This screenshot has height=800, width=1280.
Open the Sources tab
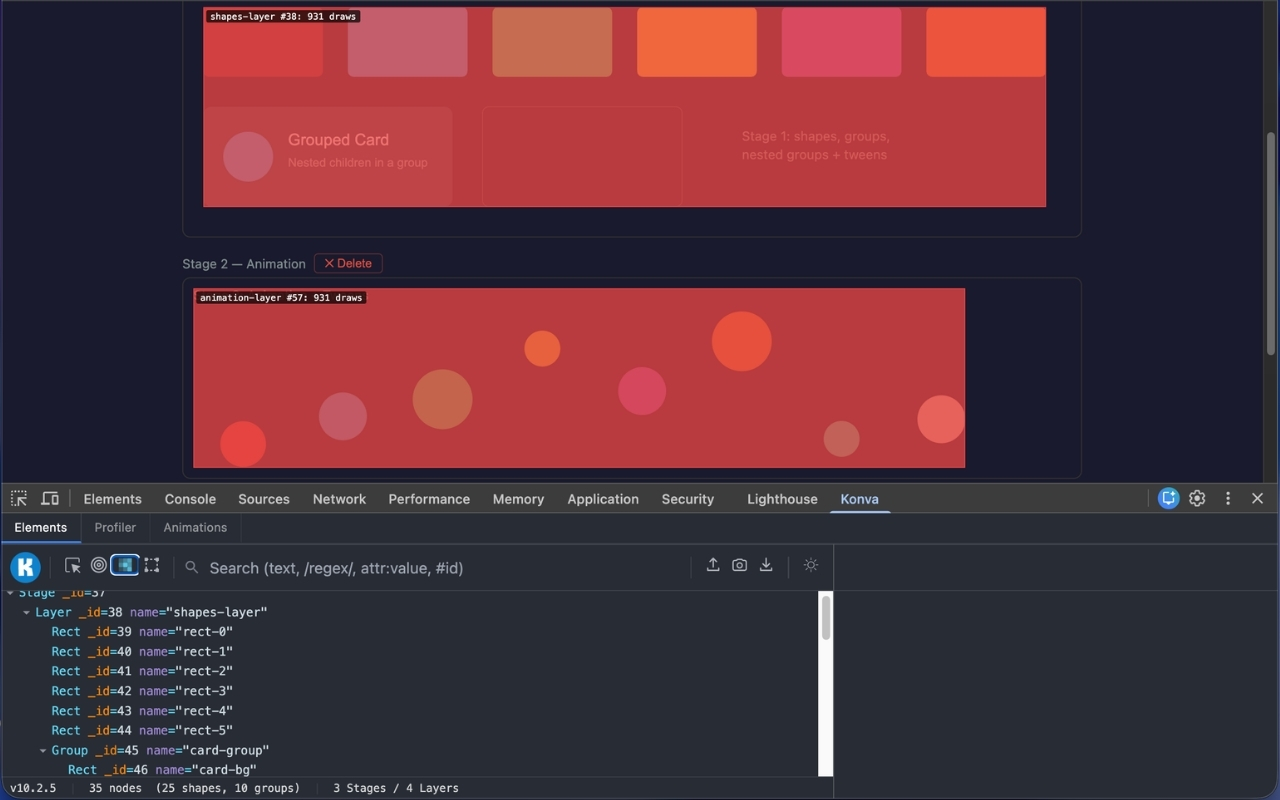pos(264,499)
